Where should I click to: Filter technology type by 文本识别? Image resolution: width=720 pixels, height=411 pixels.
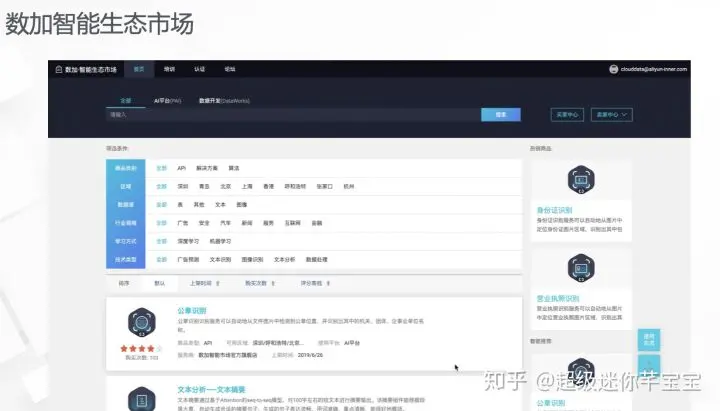coord(220,259)
